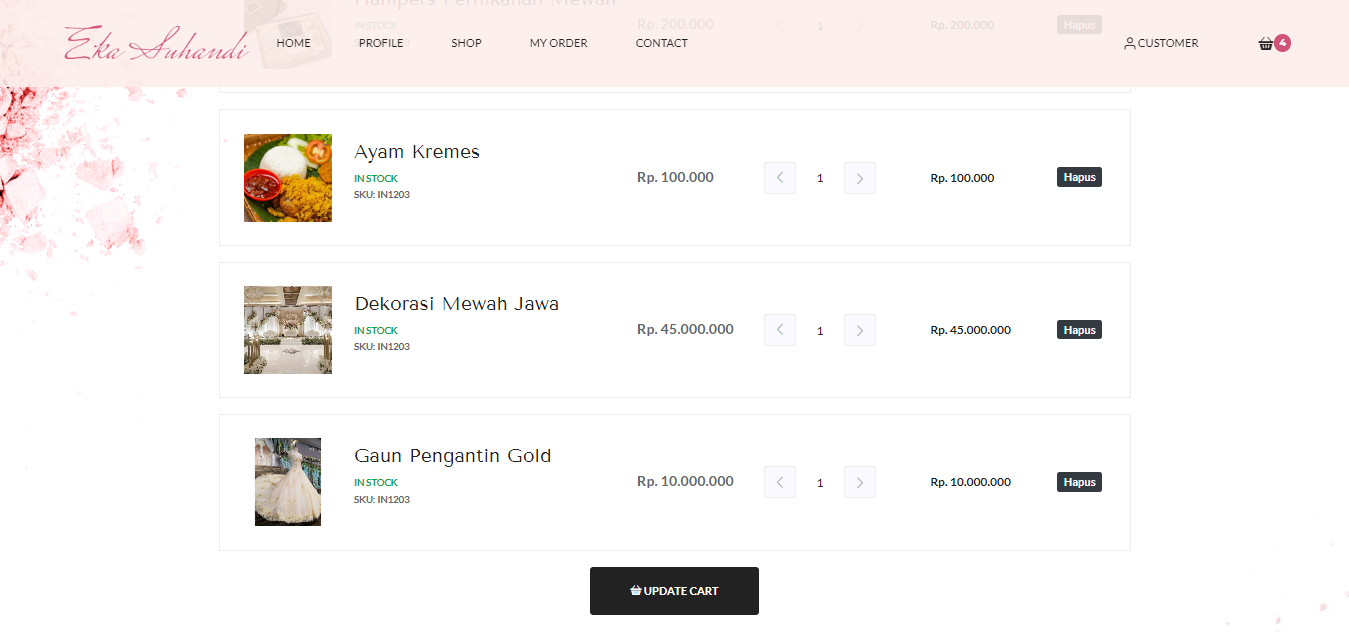This screenshot has width=1349, height=632.
Task: Select the Gaun Pengantin Gold quantity field
Action: 820,482
